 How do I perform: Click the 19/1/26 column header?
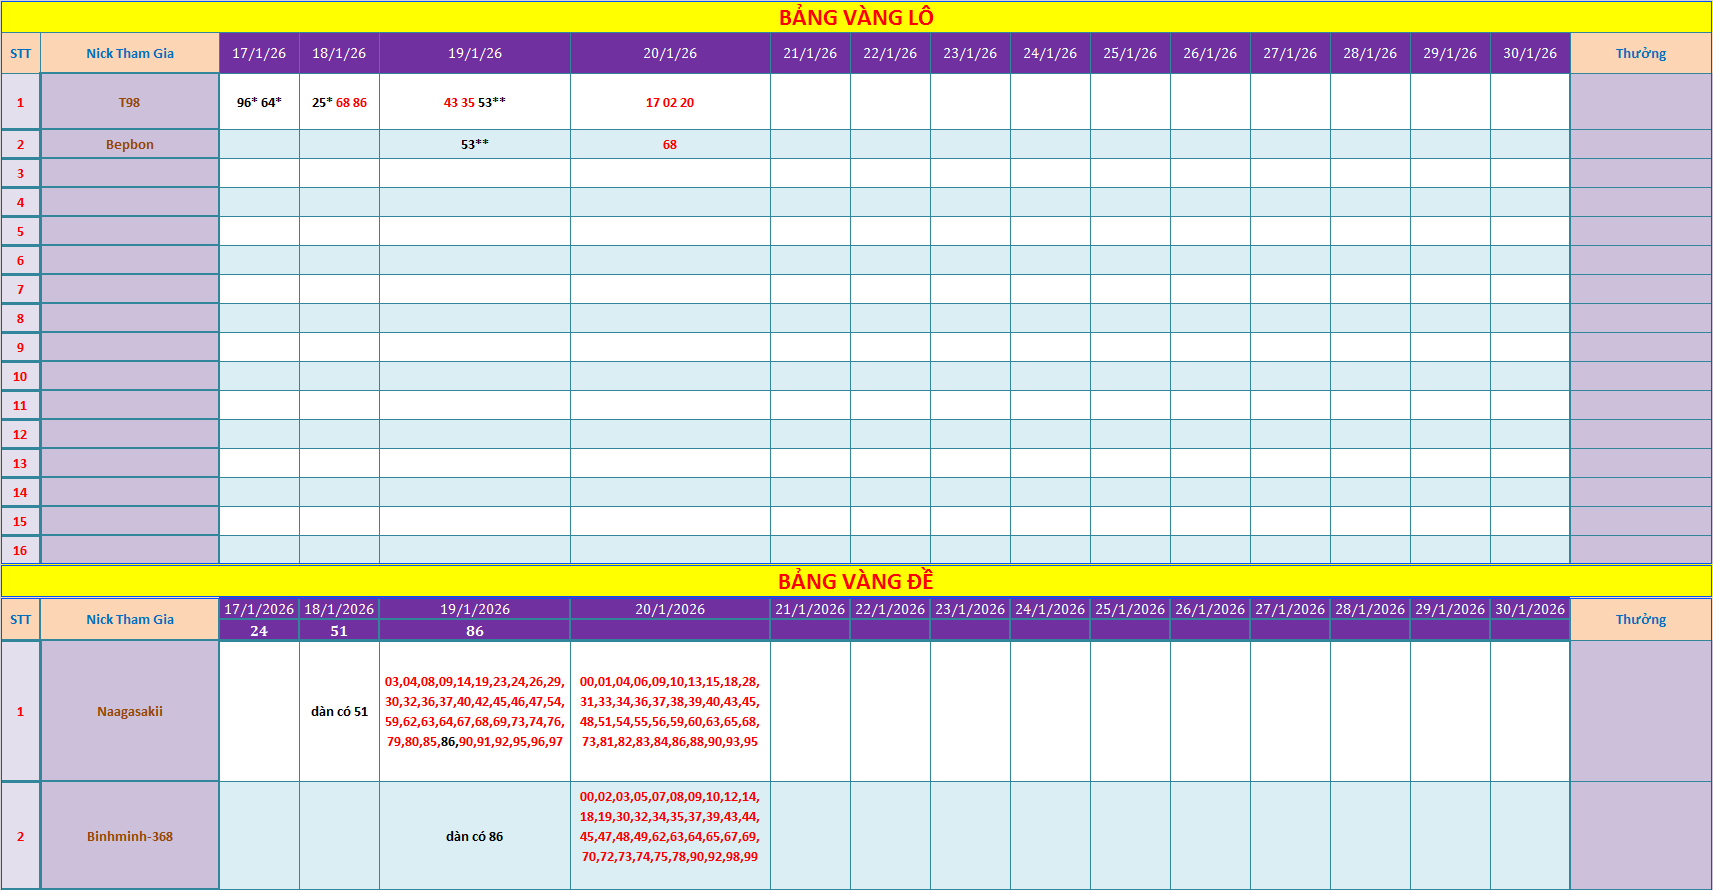(475, 53)
